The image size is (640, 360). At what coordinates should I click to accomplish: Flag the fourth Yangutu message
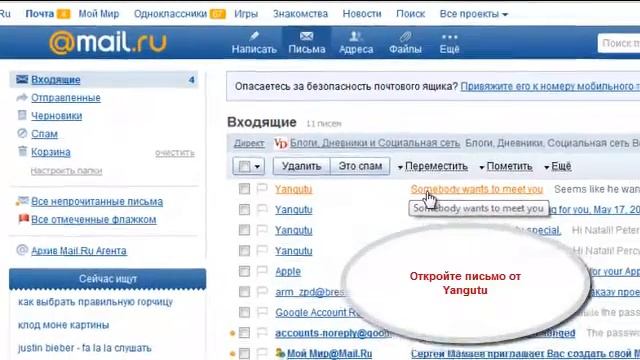click(262, 250)
